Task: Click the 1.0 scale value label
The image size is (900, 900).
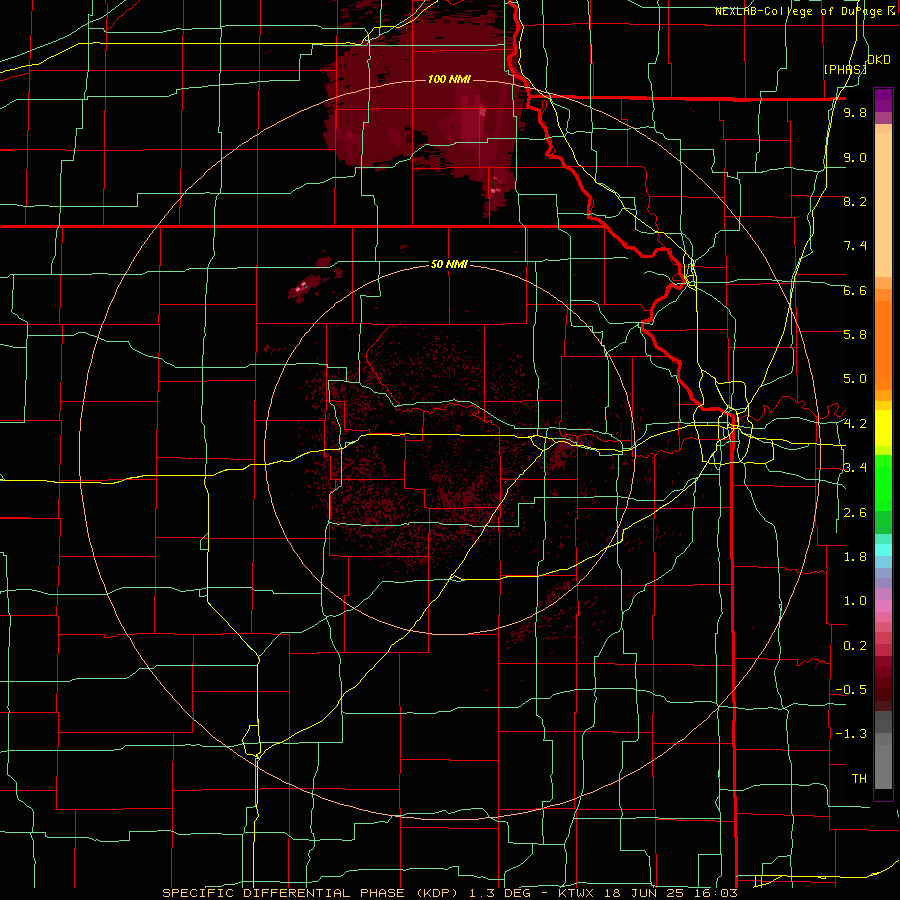Action: [855, 601]
